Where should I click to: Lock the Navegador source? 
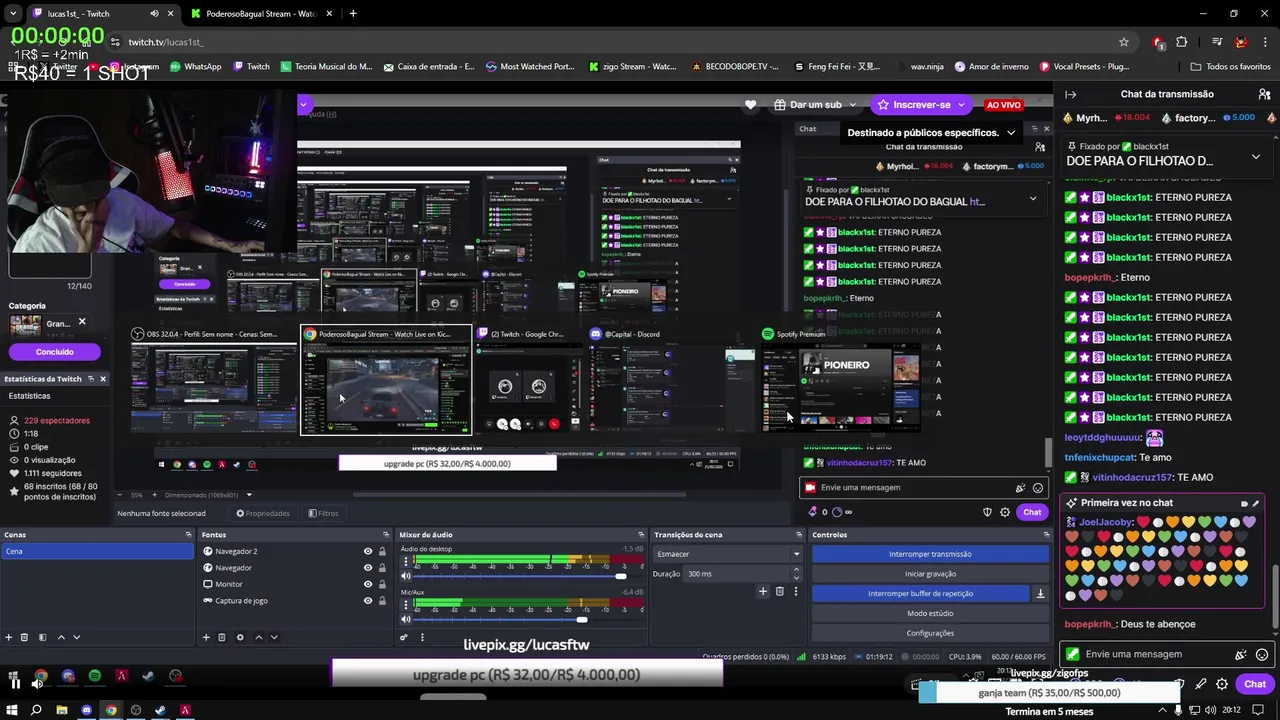click(x=382, y=568)
